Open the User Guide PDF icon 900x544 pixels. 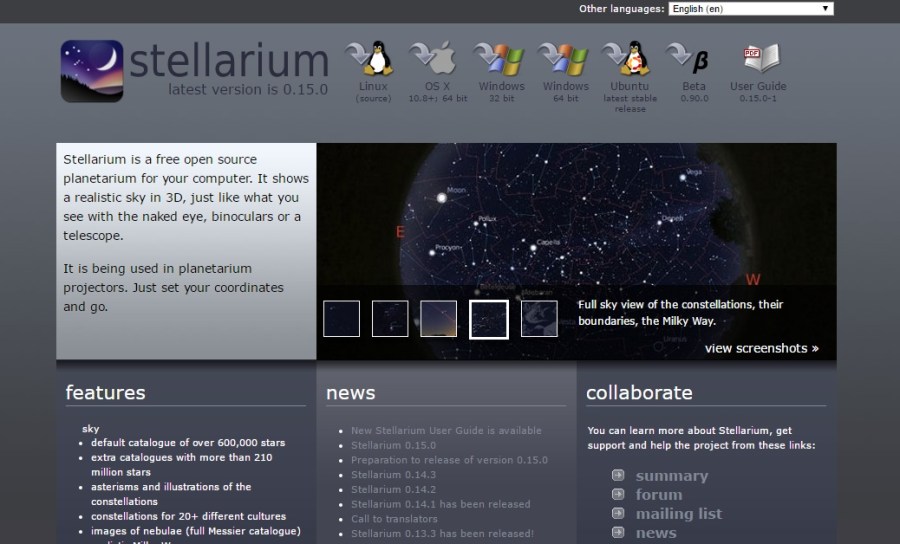[761, 59]
